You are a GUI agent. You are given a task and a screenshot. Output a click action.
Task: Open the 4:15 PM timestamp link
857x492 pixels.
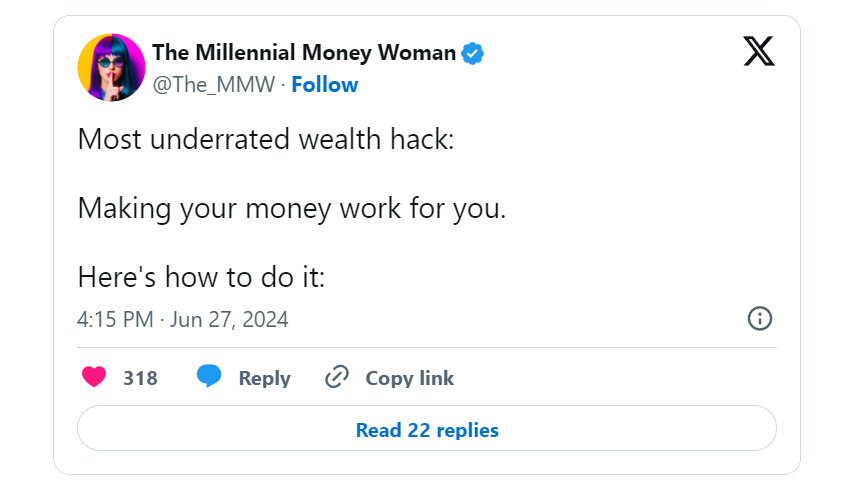tap(115, 319)
